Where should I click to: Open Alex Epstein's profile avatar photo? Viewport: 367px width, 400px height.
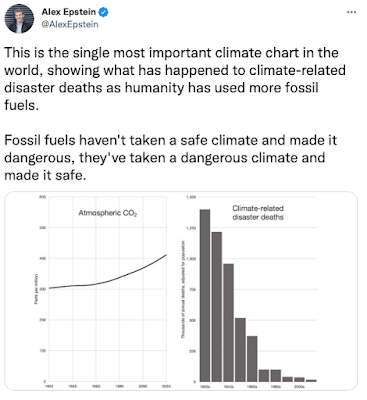point(19,19)
